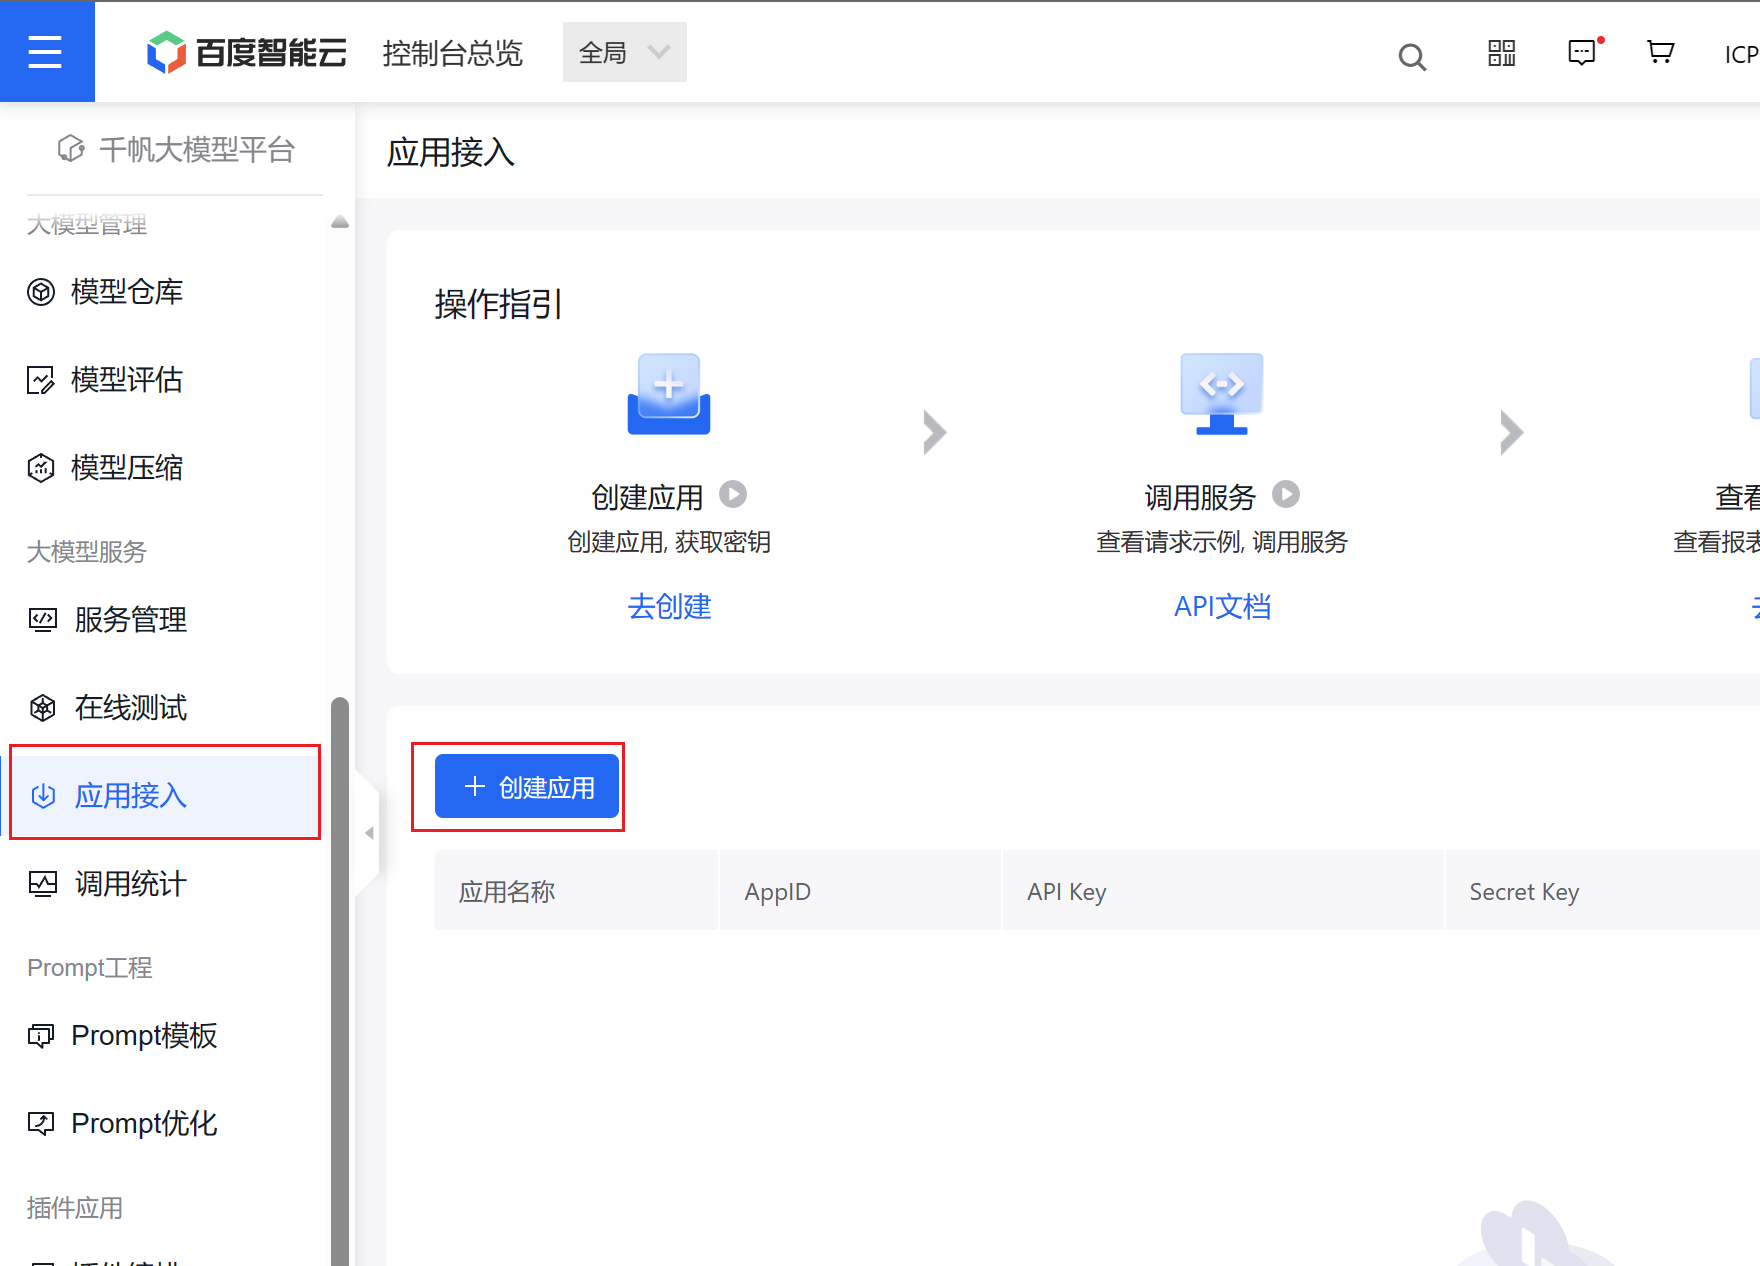The height and width of the screenshot is (1266, 1760).
Task: Click the ICP link in header
Action: [1741, 54]
